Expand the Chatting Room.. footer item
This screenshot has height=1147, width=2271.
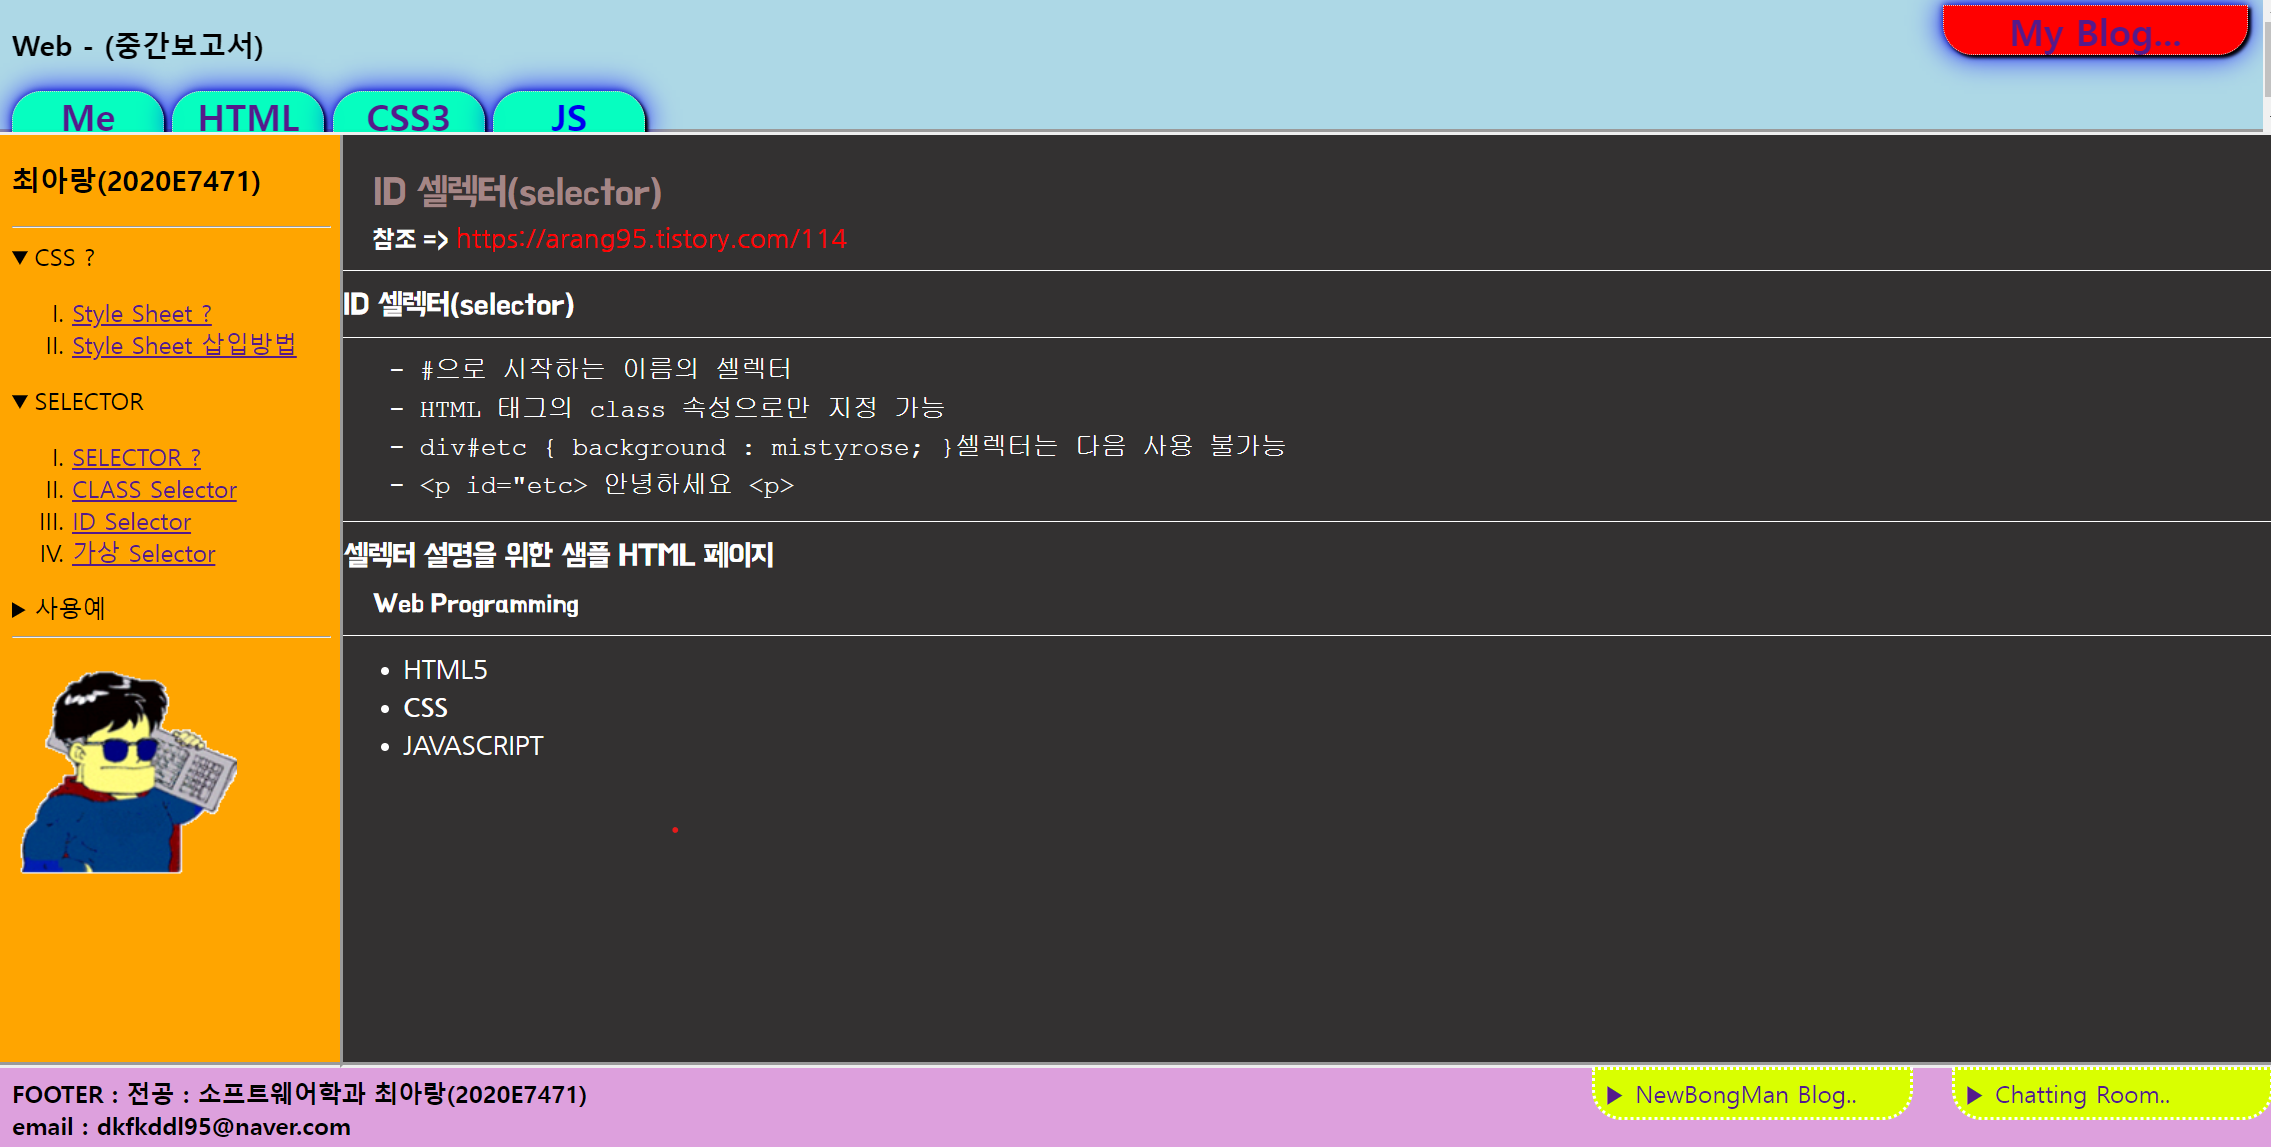2082,1095
